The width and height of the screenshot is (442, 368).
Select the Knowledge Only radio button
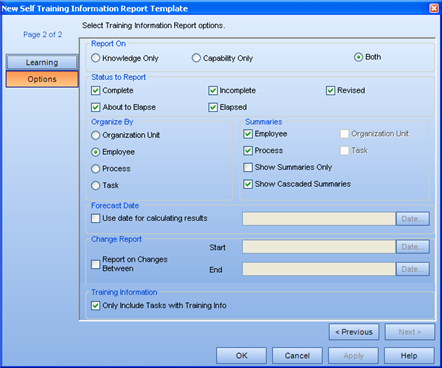point(95,58)
